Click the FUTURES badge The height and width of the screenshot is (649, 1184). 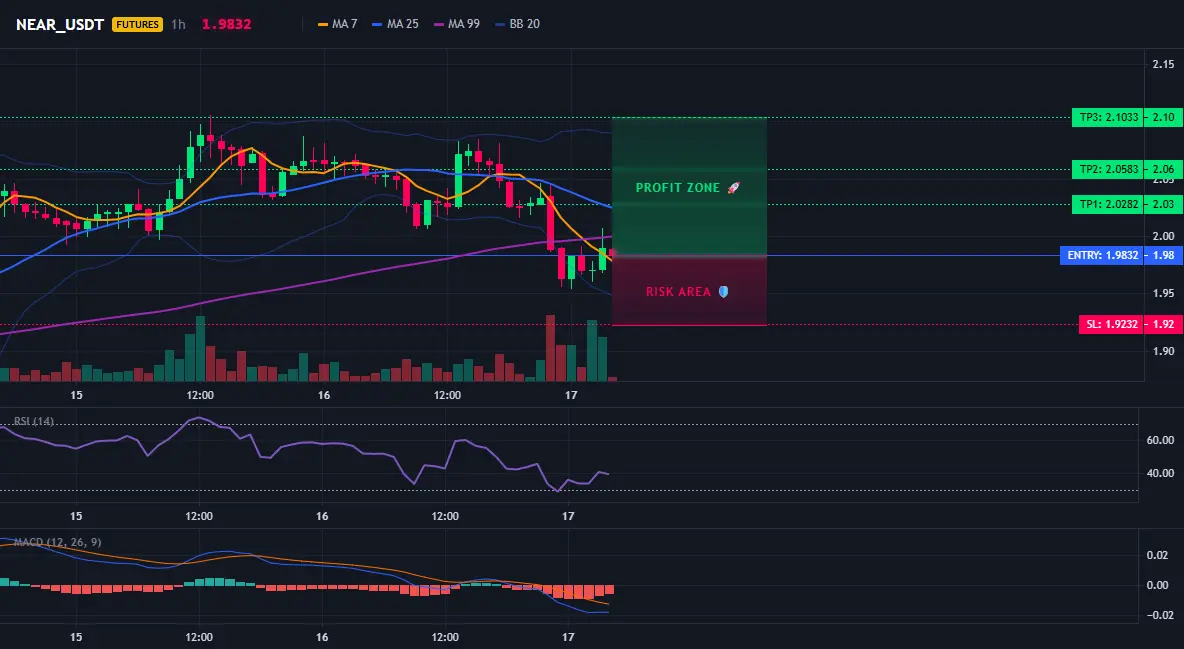click(x=137, y=24)
